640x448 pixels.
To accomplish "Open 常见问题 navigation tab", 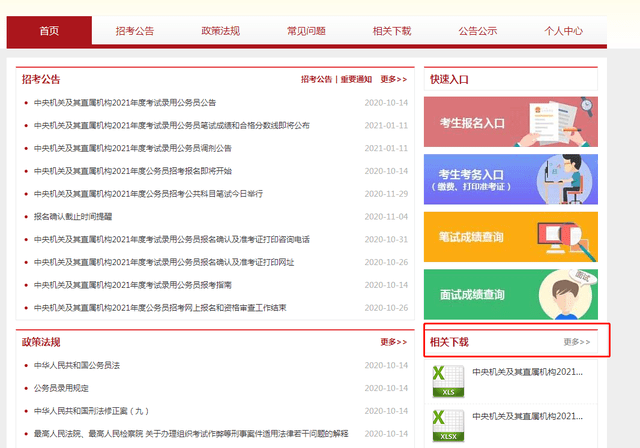I will tap(306, 31).
